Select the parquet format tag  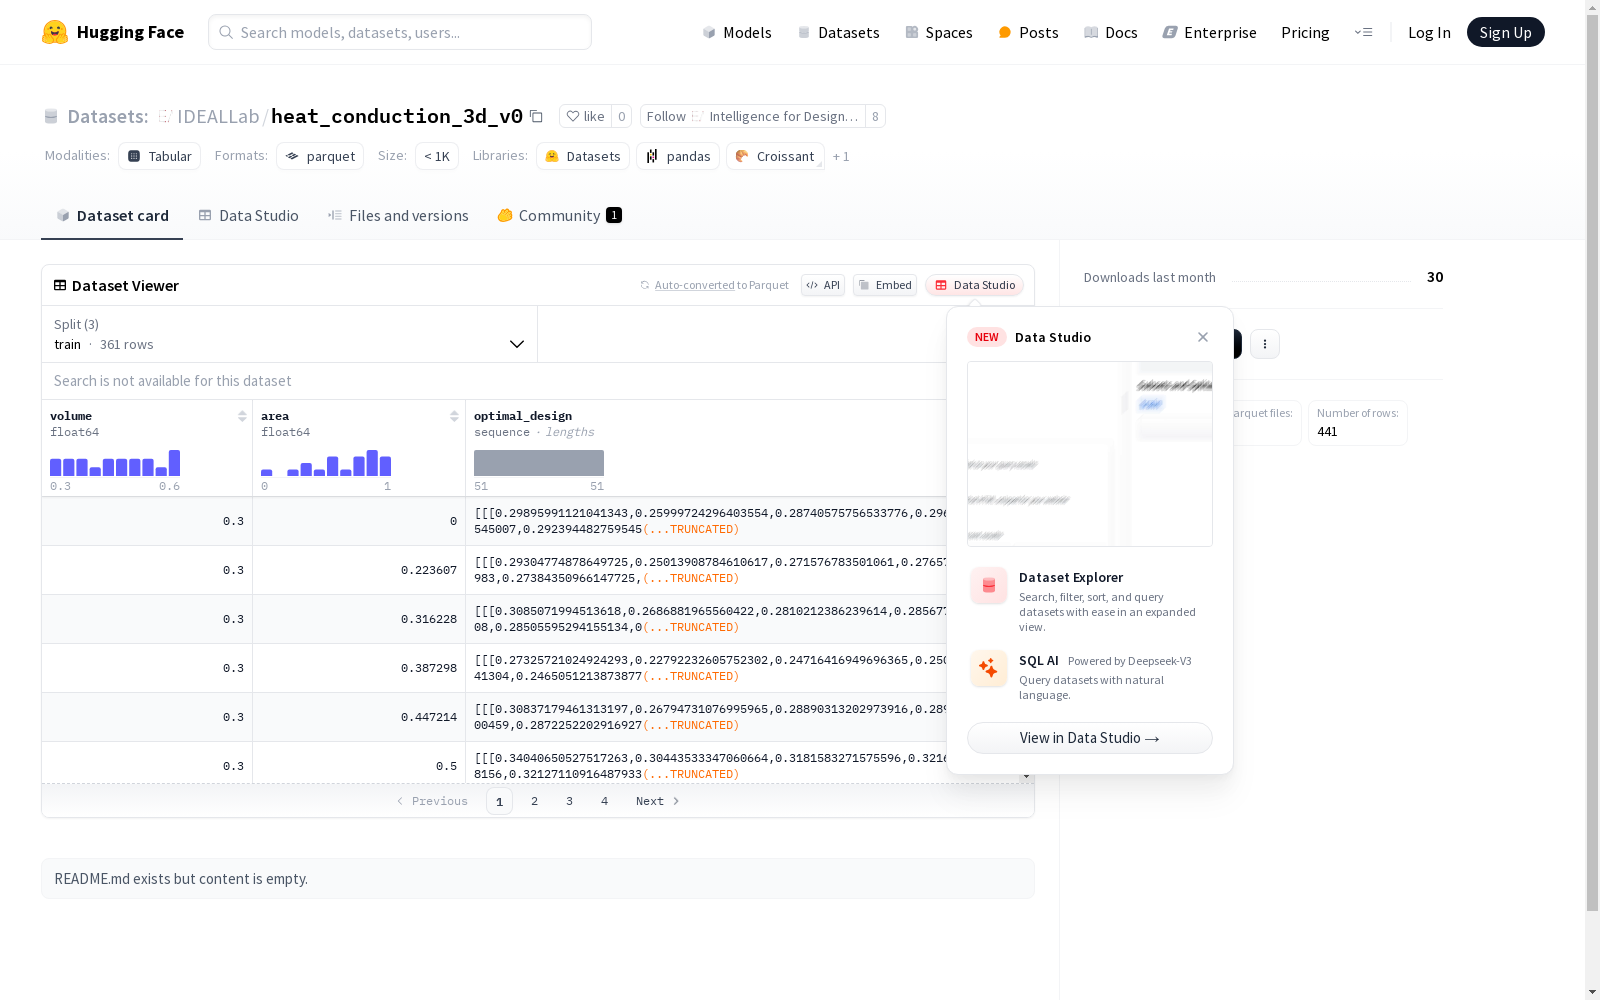(320, 156)
